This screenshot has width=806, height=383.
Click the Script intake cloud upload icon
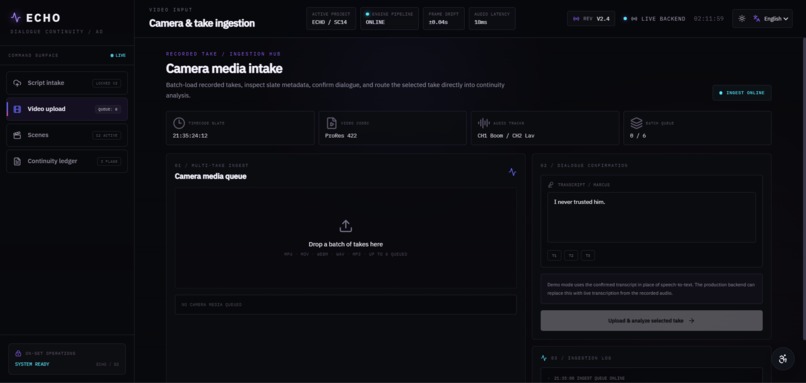pos(17,83)
